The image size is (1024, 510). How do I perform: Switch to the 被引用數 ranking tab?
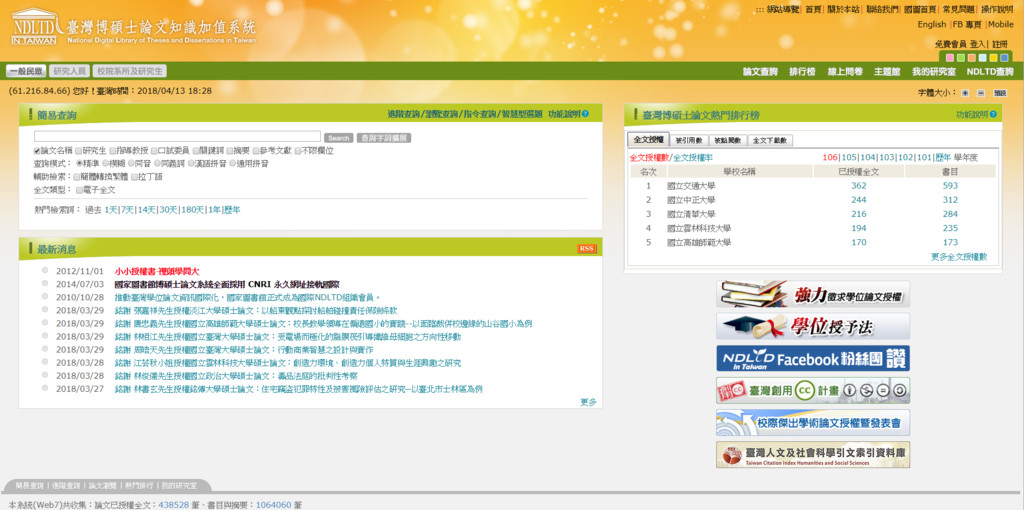point(688,140)
